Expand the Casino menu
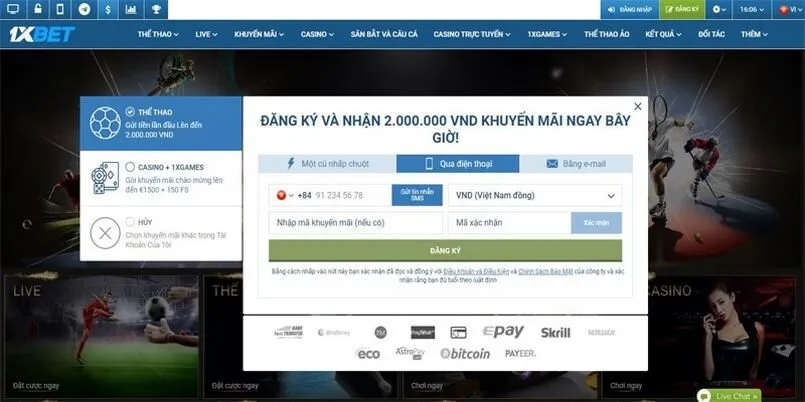Screen dimensions: 805x402 point(317,34)
